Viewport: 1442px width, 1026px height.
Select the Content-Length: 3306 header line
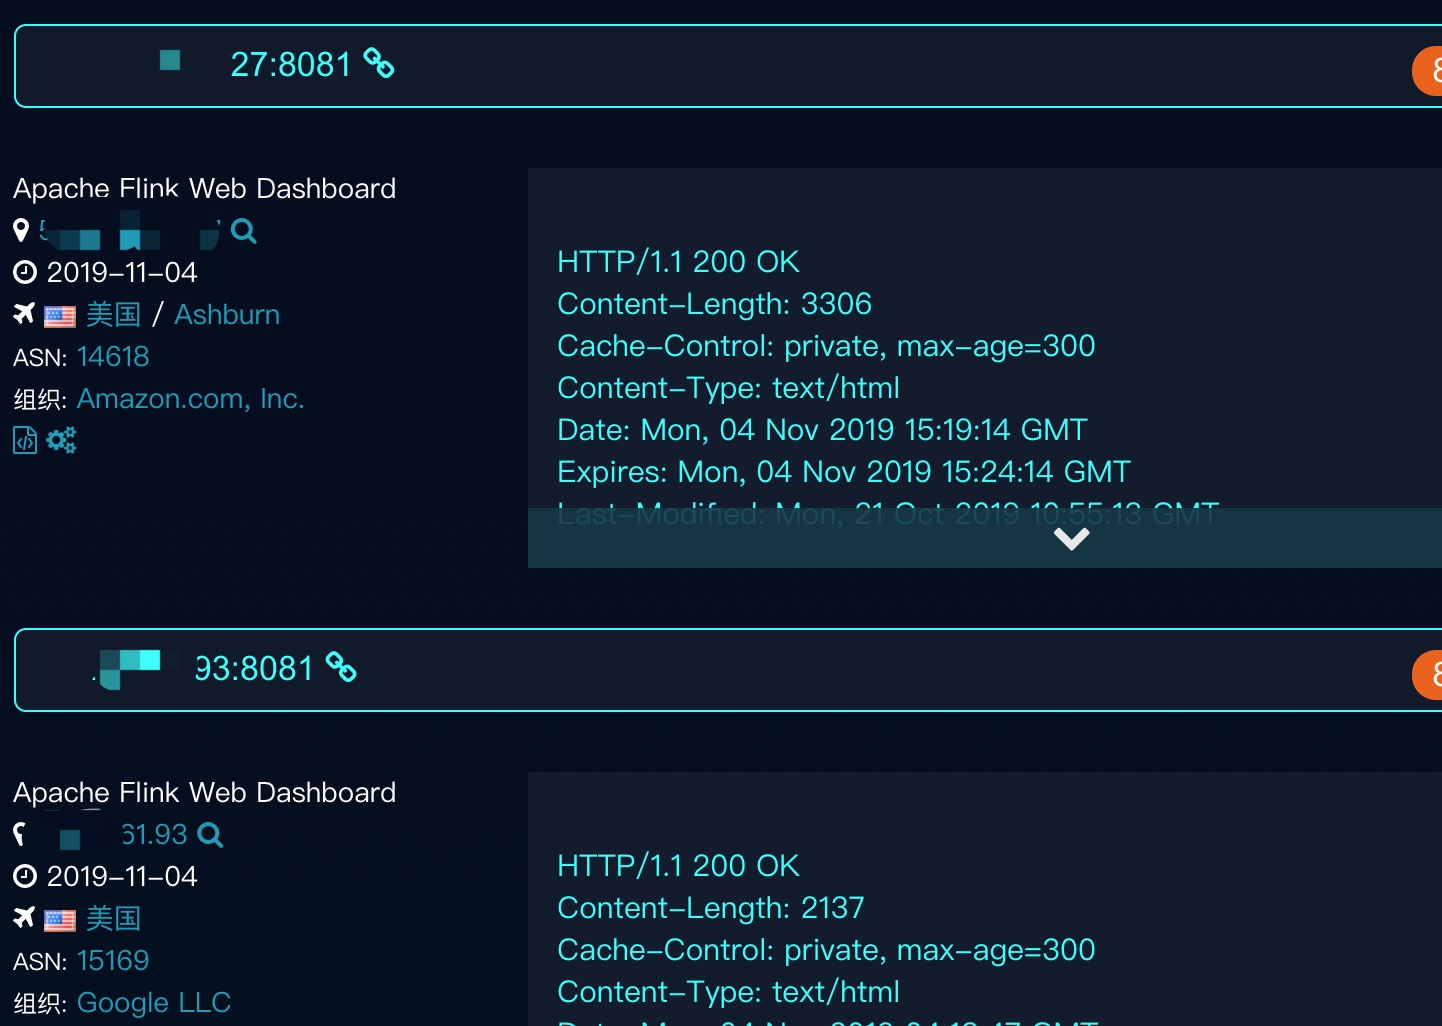(x=714, y=303)
